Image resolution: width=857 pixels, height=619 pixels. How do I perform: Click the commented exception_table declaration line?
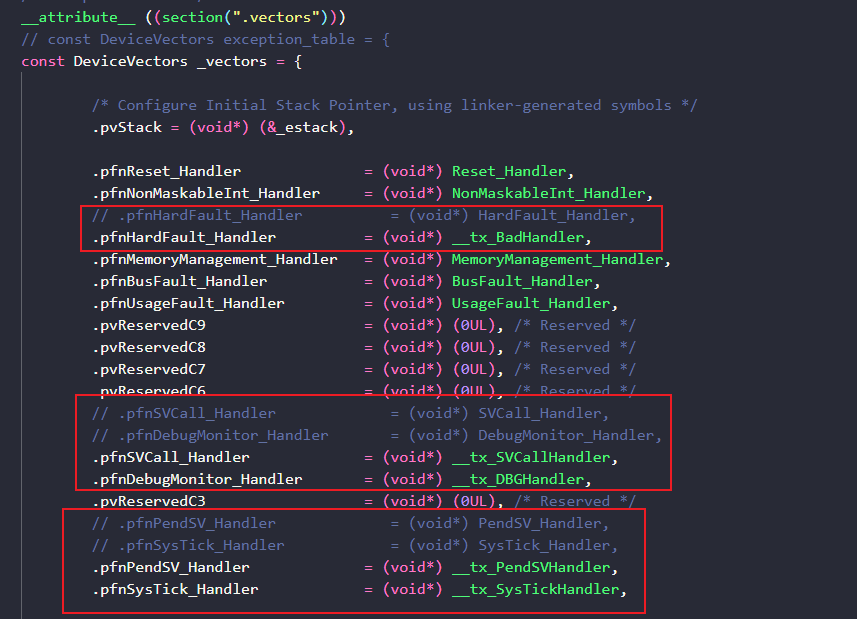(x=205, y=39)
